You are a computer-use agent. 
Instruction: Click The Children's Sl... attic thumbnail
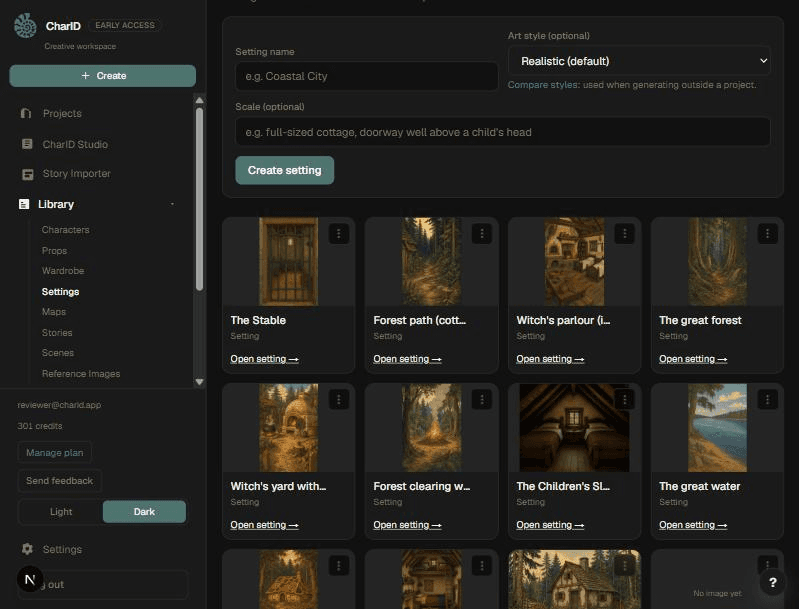(x=574, y=428)
